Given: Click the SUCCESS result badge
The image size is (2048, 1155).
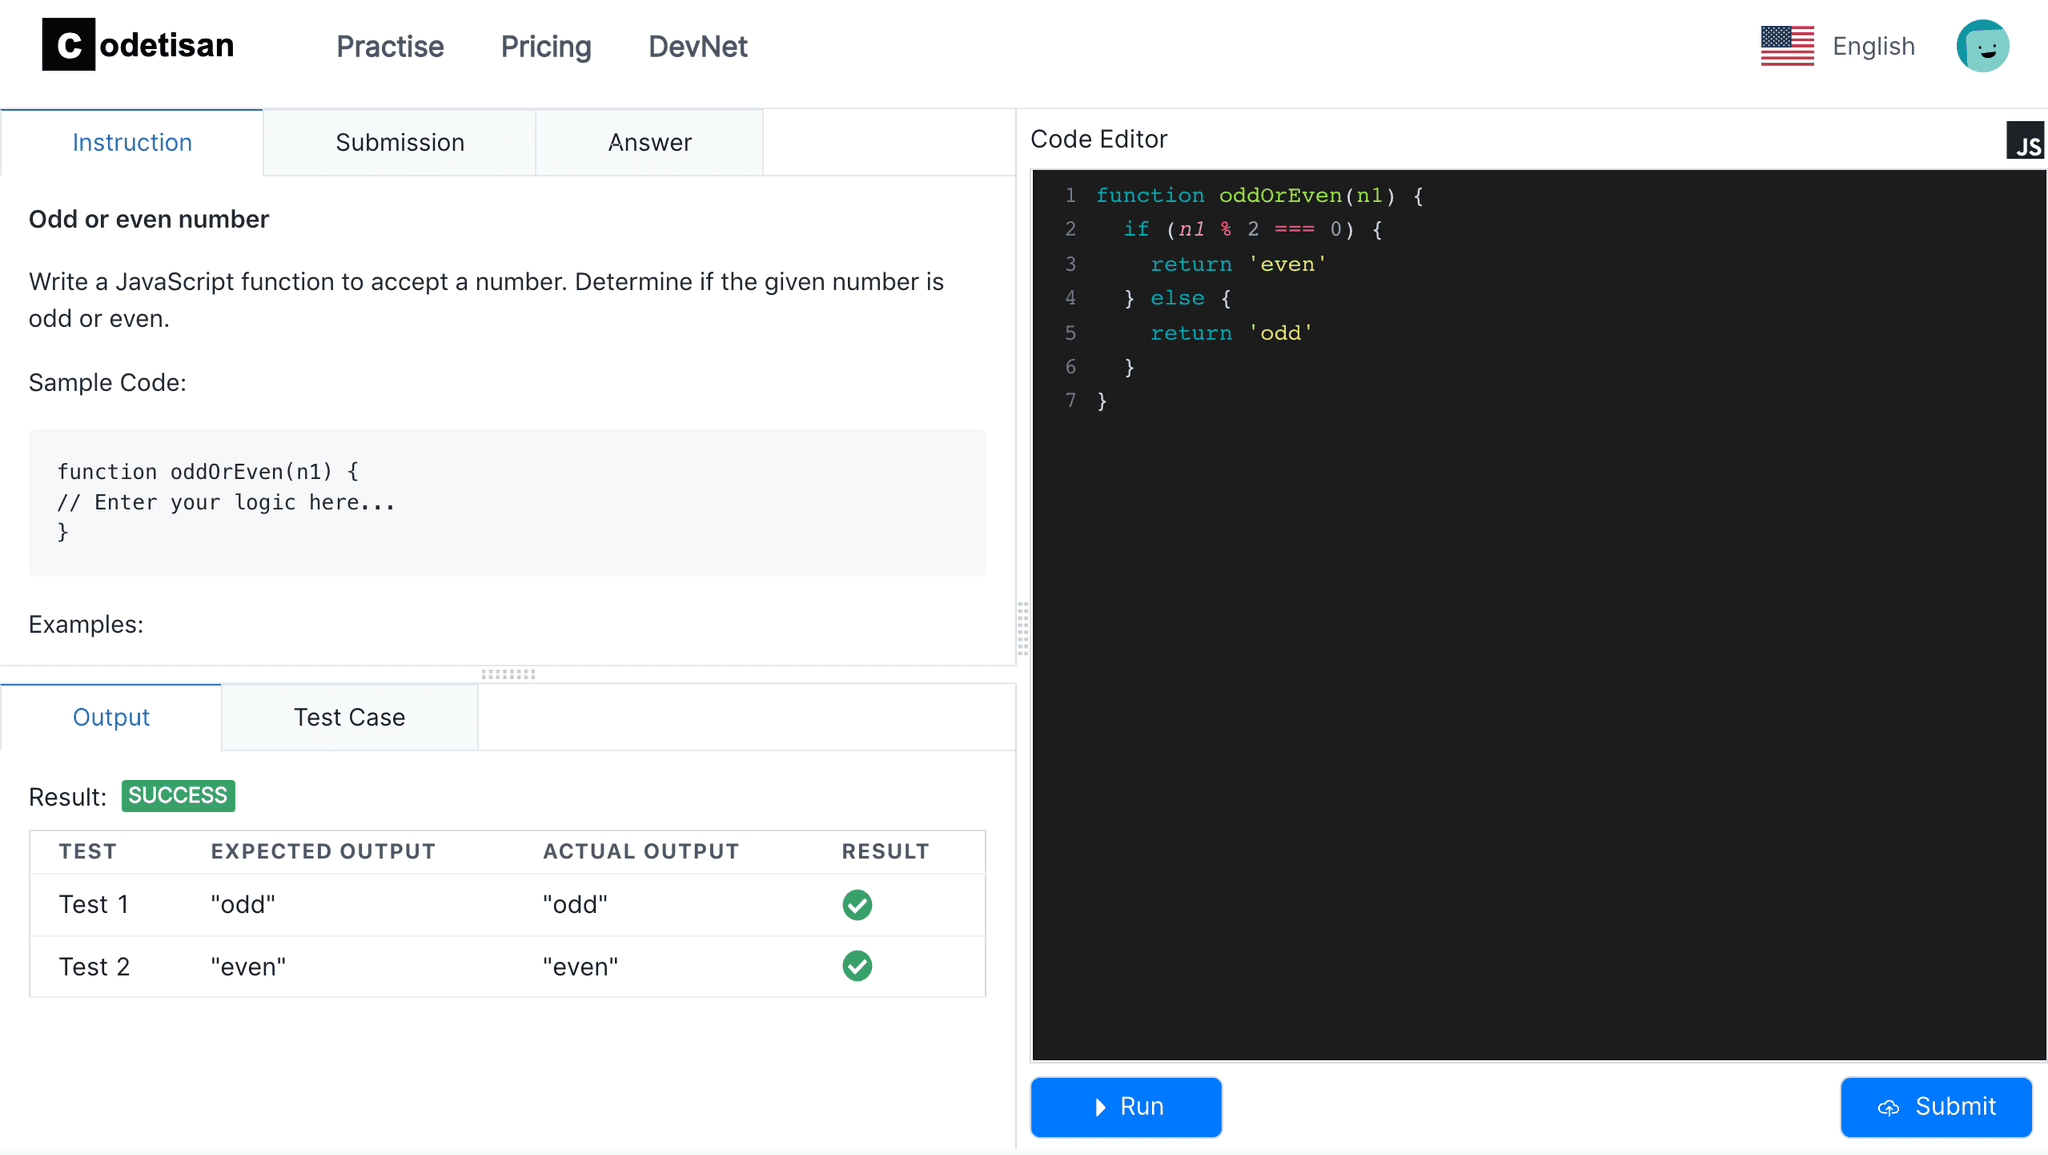Looking at the screenshot, I should (x=178, y=796).
